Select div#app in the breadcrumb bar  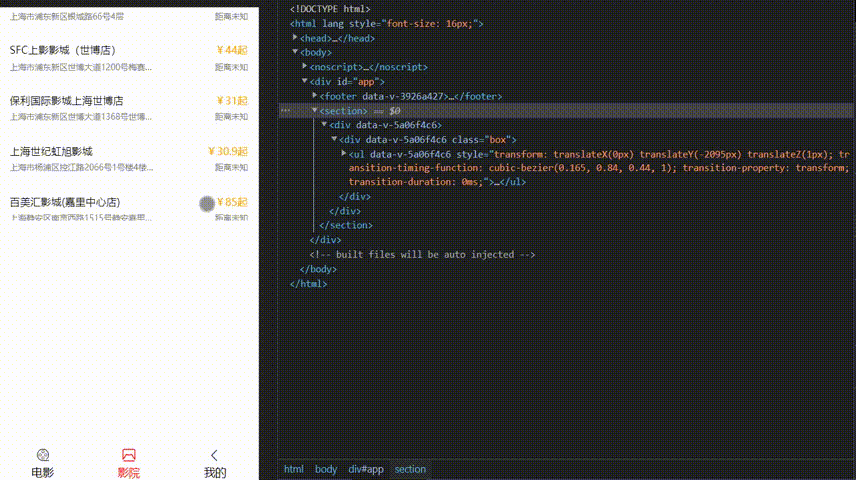pos(365,469)
